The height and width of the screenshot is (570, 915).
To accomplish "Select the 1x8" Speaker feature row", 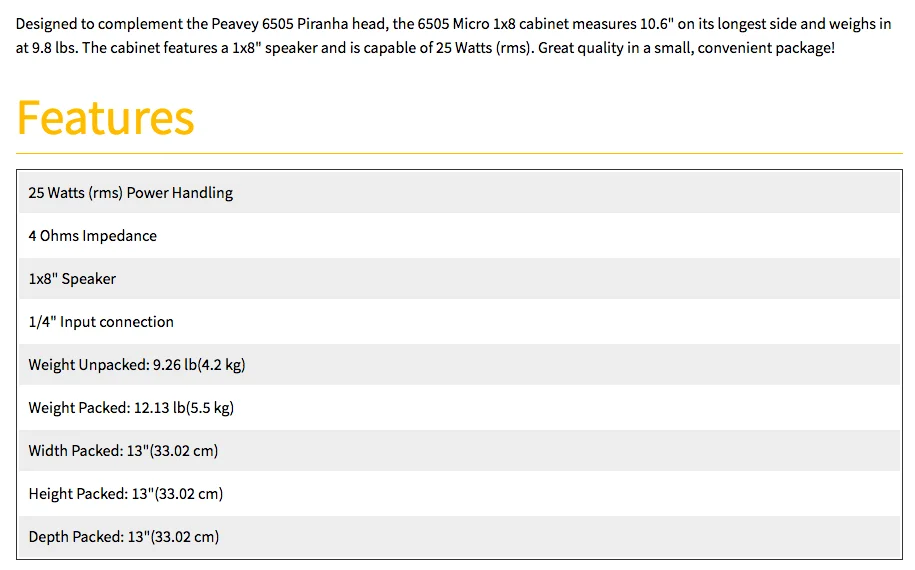I will click(x=72, y=279).
